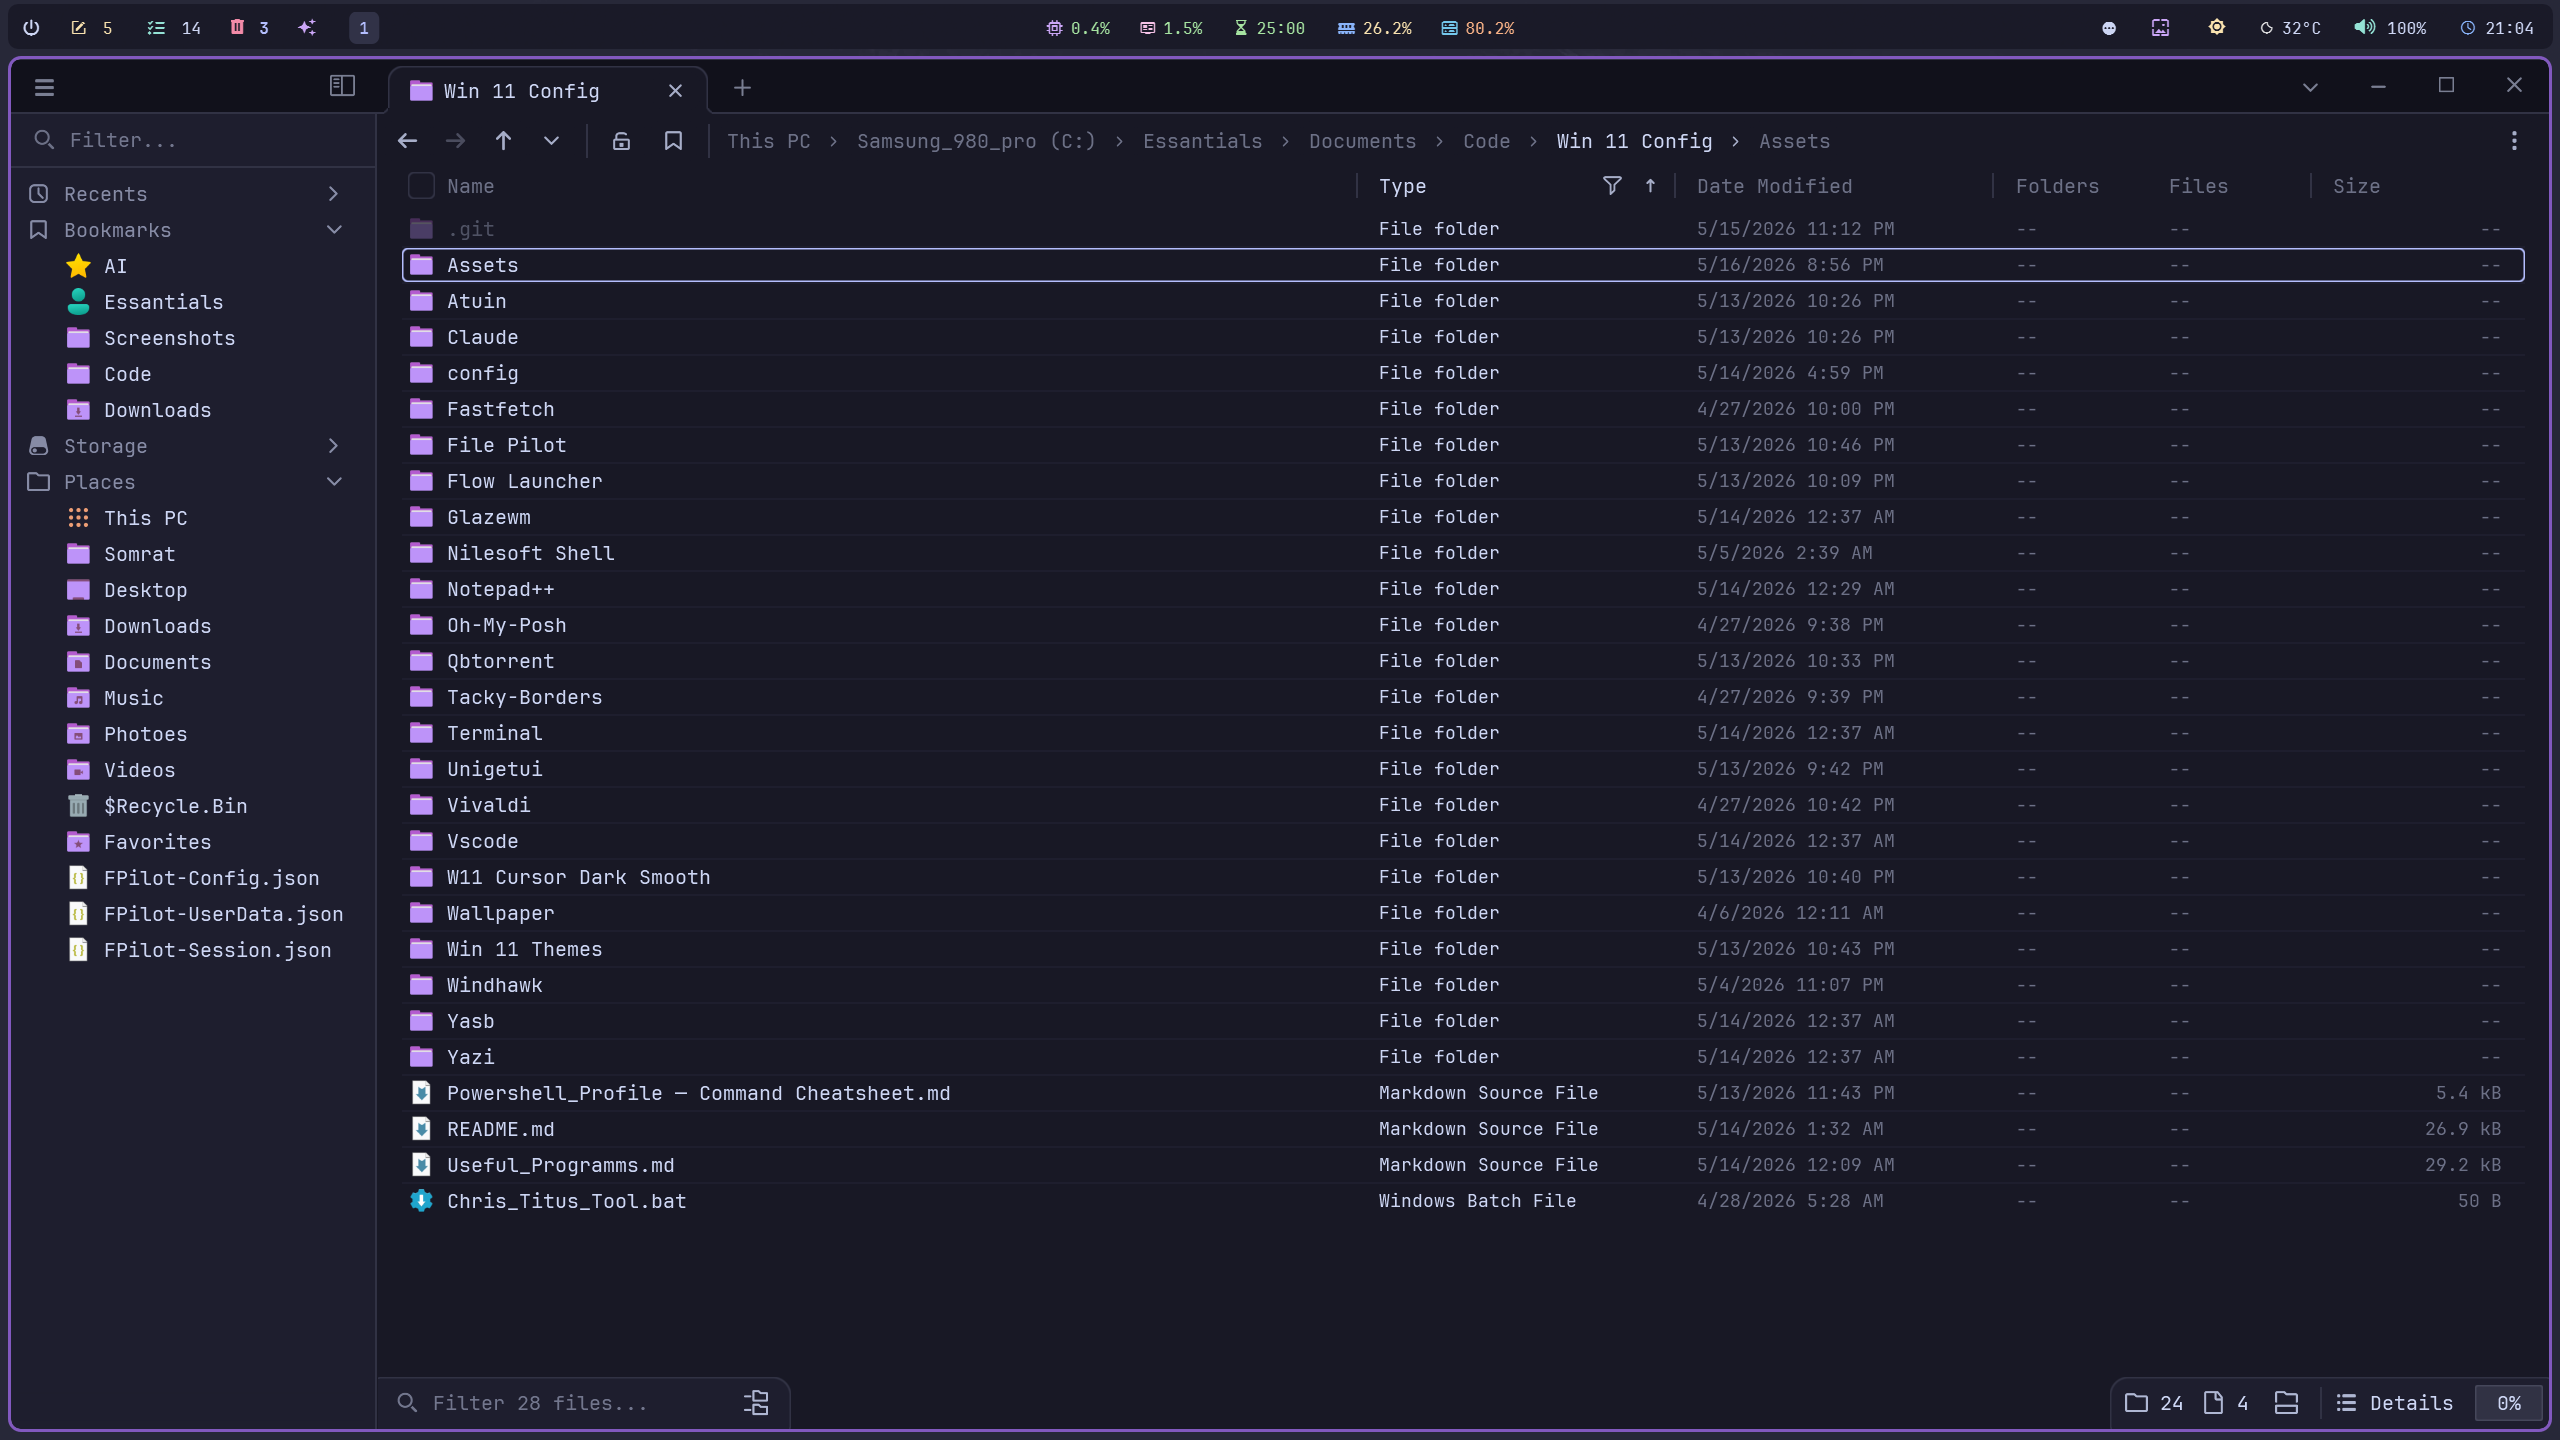Click the CPU usage 0.4% widget

point(1078,28)
